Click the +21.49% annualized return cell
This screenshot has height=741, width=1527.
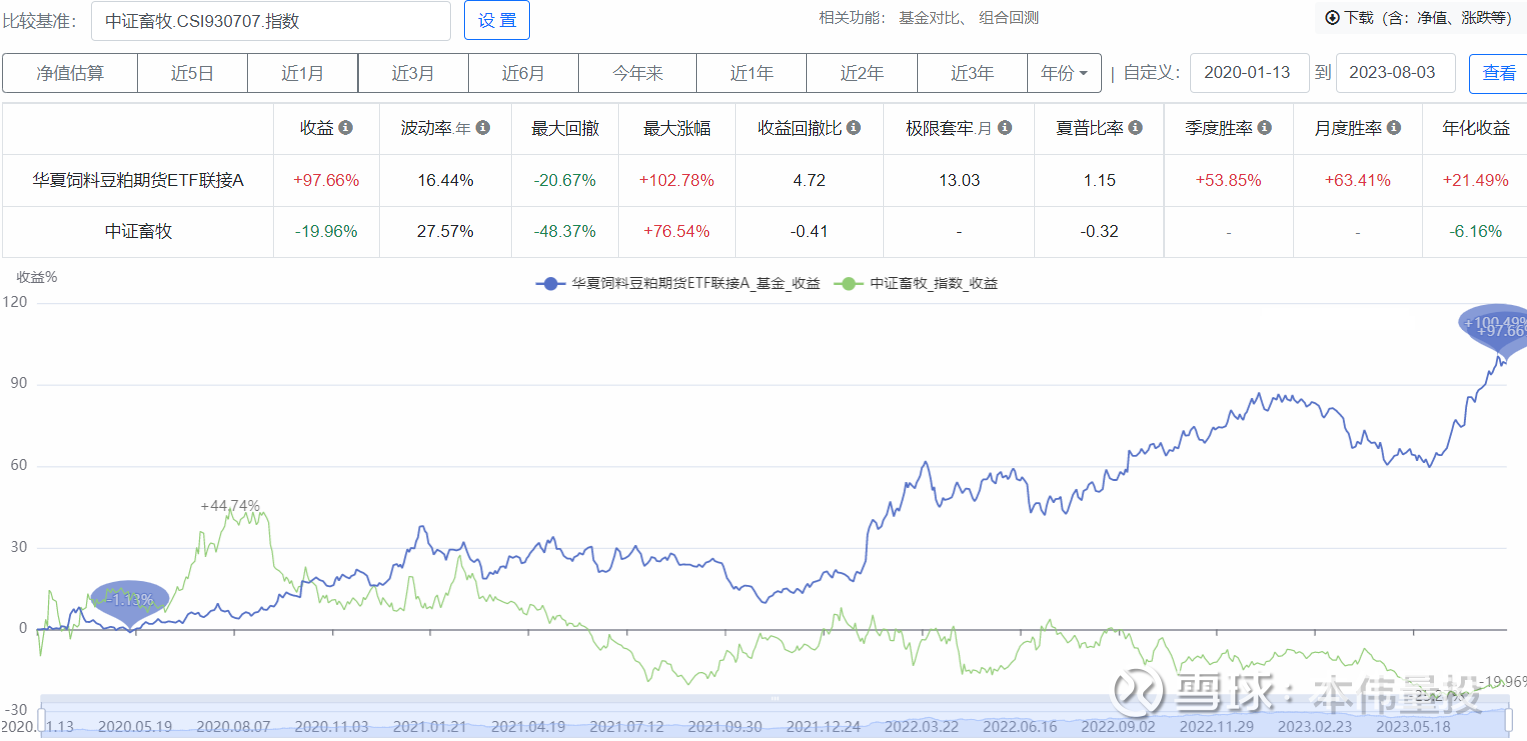point(1476,180)
